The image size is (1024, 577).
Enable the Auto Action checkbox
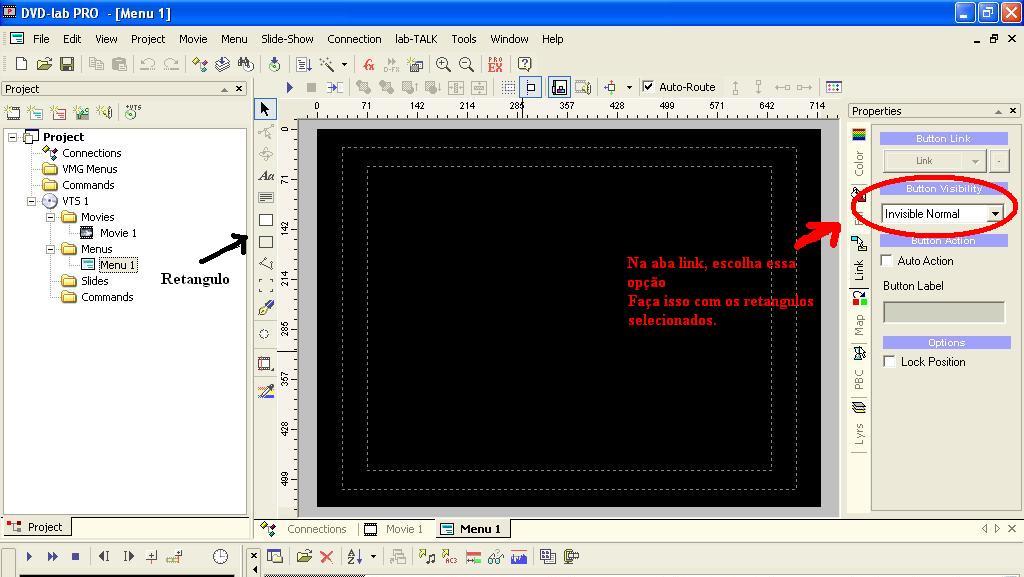pyautogui.click(x=887, y=260)
